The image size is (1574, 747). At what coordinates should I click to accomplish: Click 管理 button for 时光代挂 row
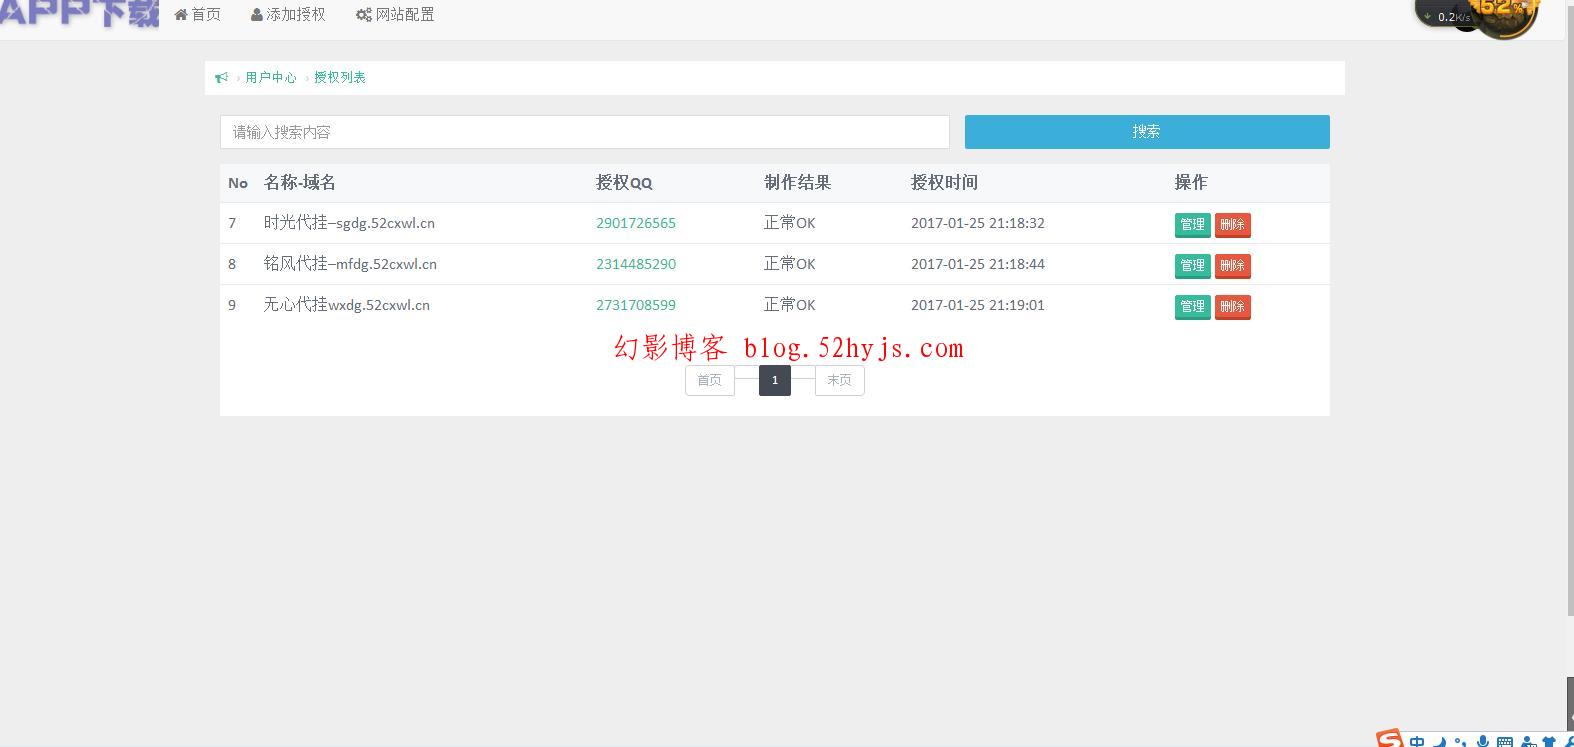(x=1192, y=225)
